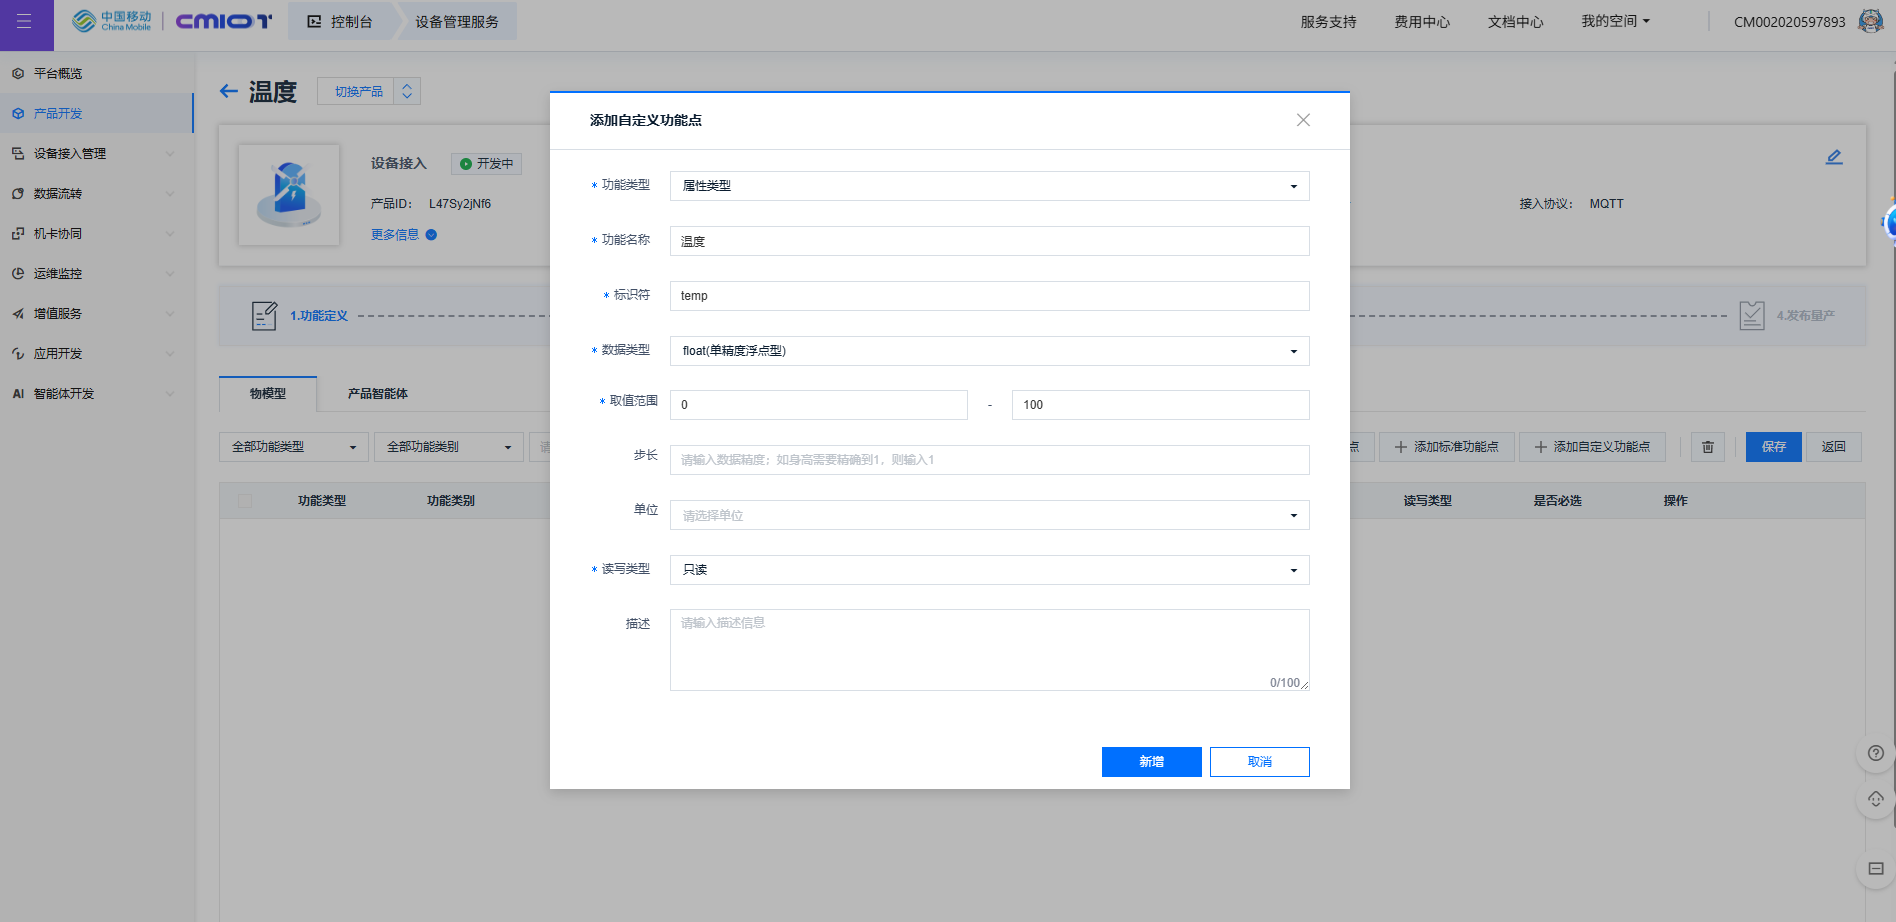Screen dimensions: 1896x922
Task: Click the 描述 text area
Action: pyautogui.click(x=988, y=649)
